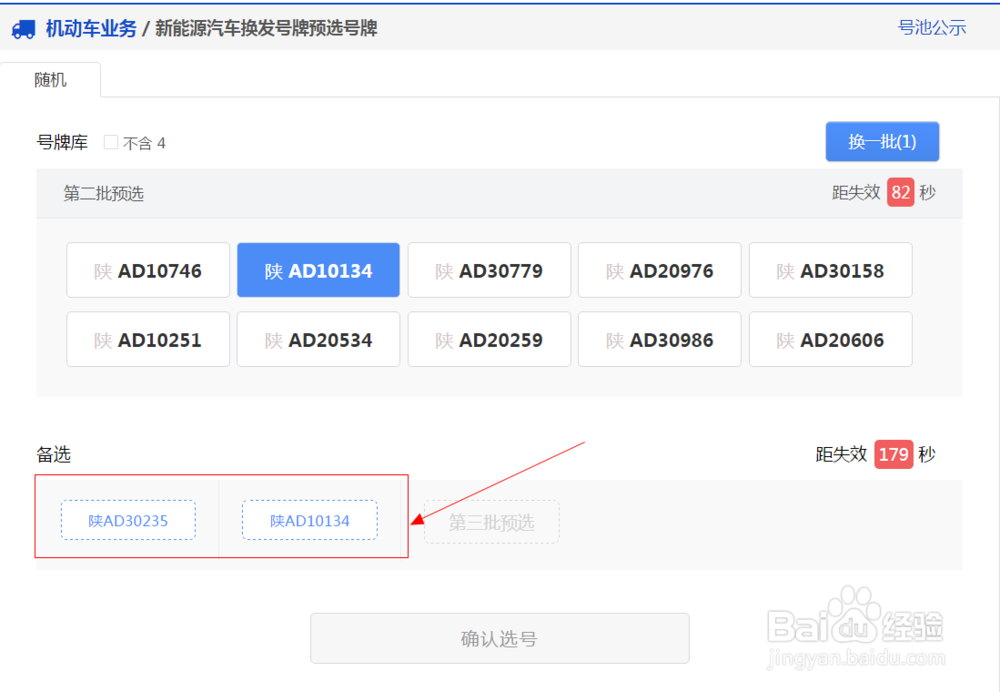
Task: Select plate 陕AD20606
Action: [x=830, y=339]
